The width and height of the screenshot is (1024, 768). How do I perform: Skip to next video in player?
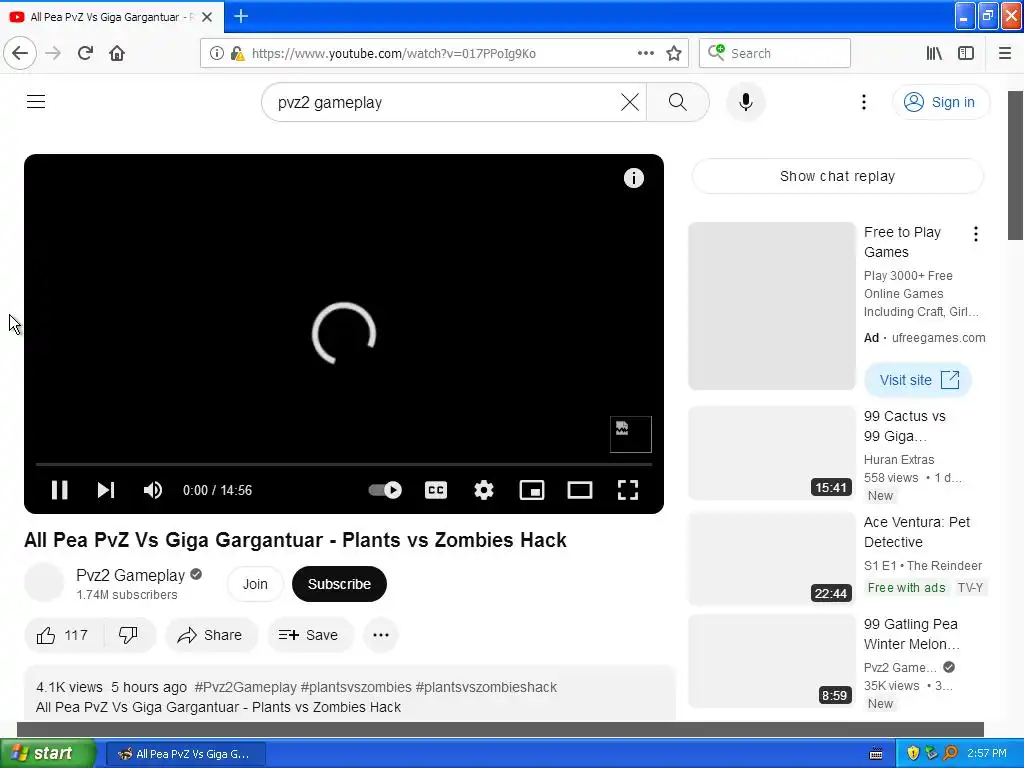click(x=106, y=490)
